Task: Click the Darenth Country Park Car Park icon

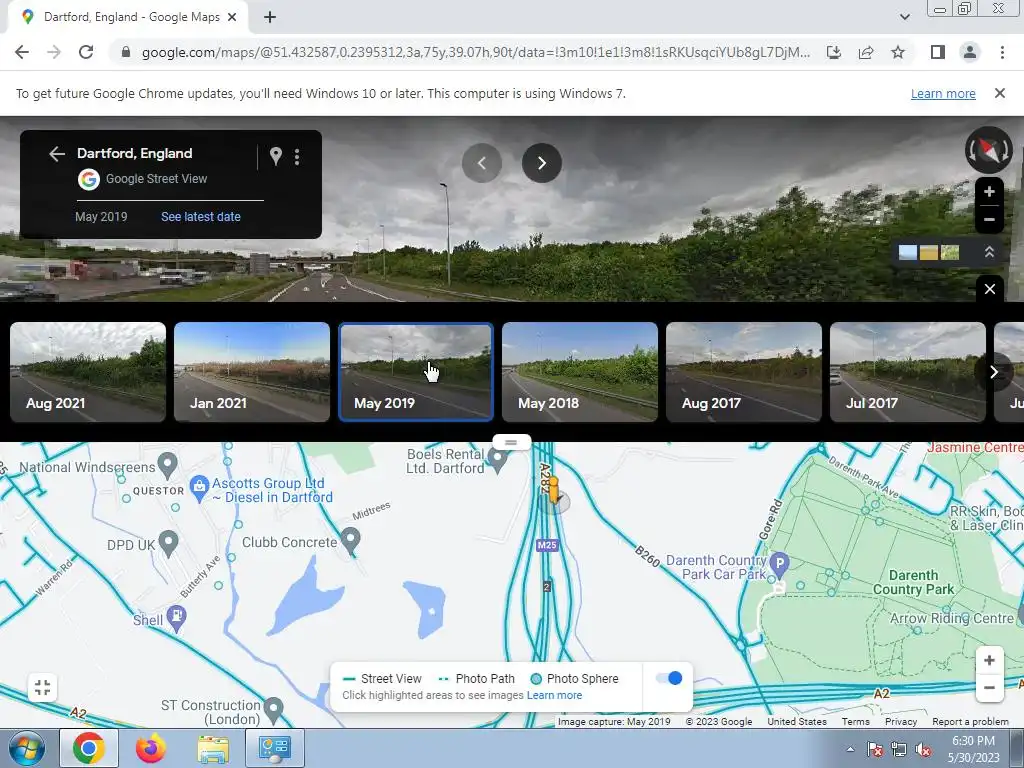Action: tap(780, 563)
